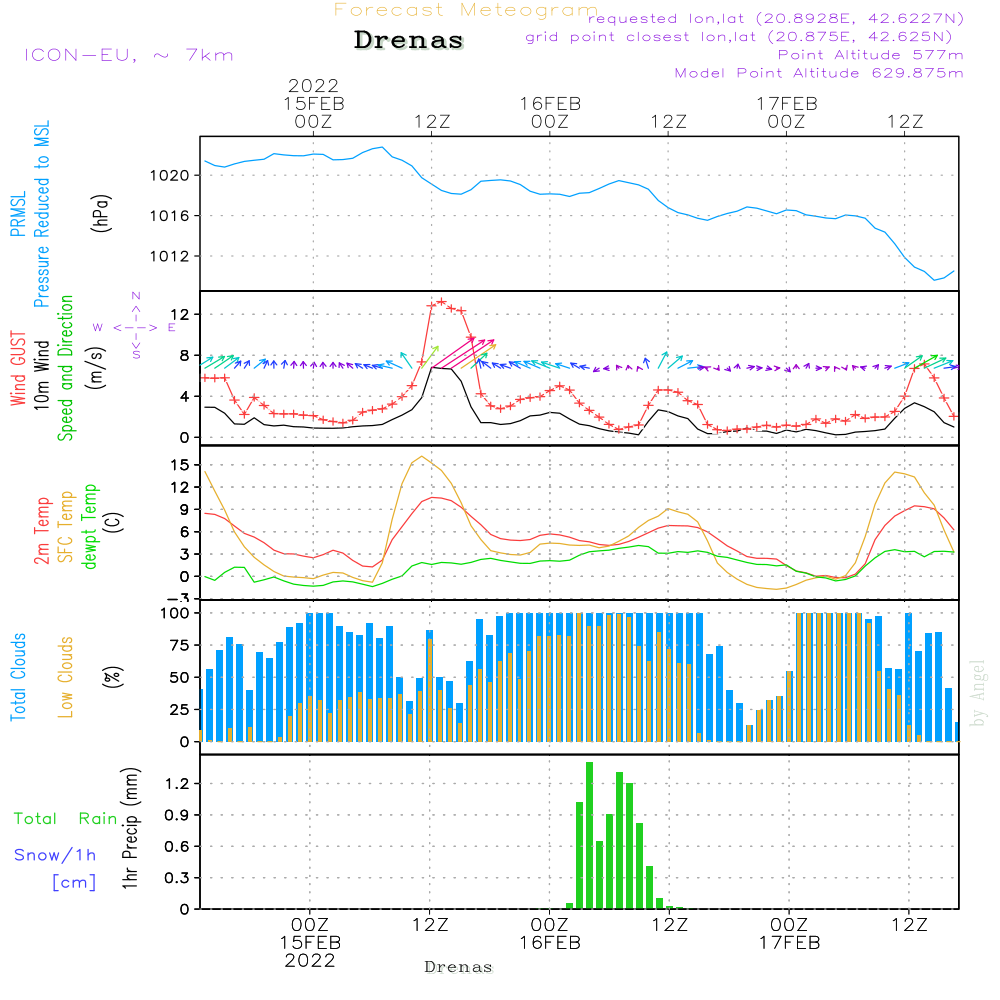Click the wind gust peak marker near 13 m/s

pyautogui.click(x=441, y=302)
